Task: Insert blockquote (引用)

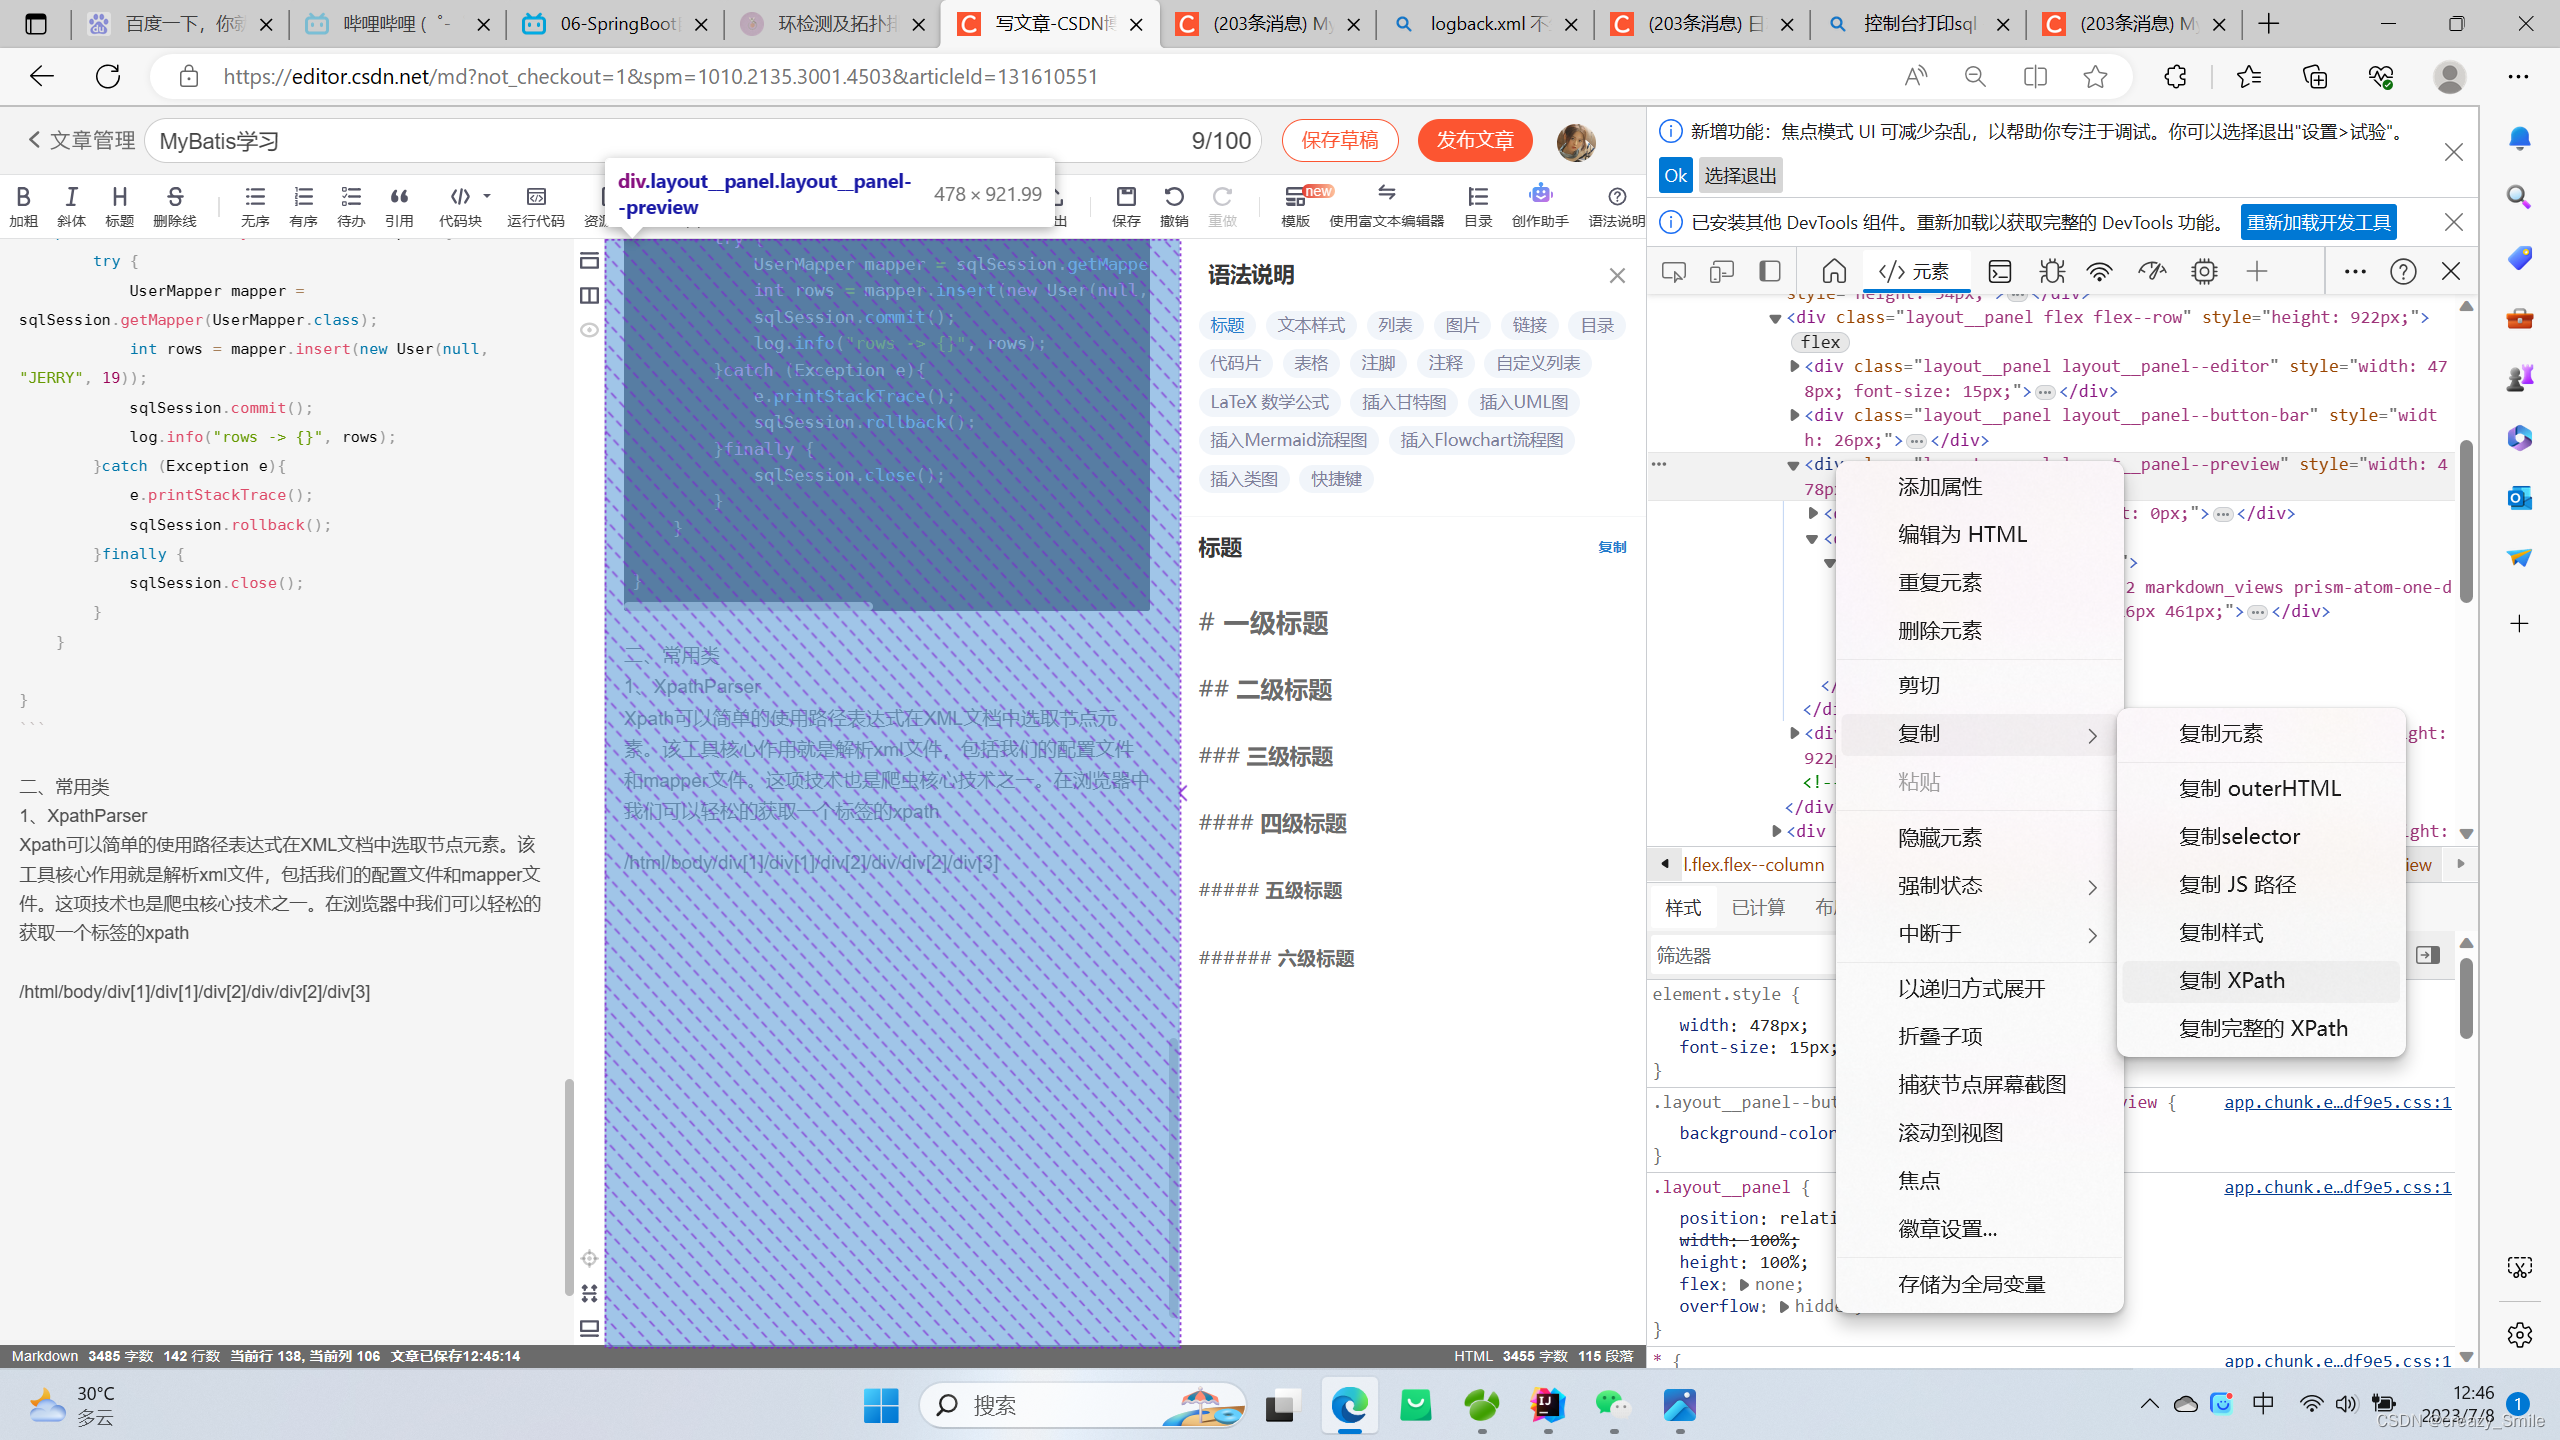Action: [x=399, y=205]
